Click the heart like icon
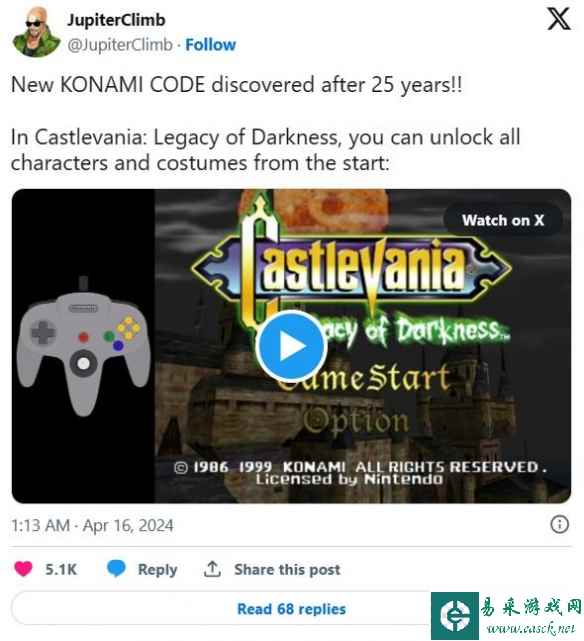Screen dimensions: 584x641 coord(23,569)
